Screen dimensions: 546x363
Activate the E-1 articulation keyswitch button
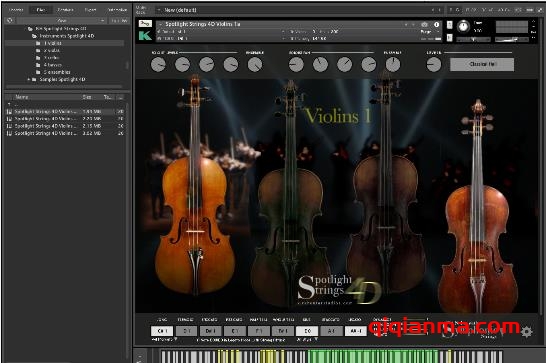click(x=235, y=331)
